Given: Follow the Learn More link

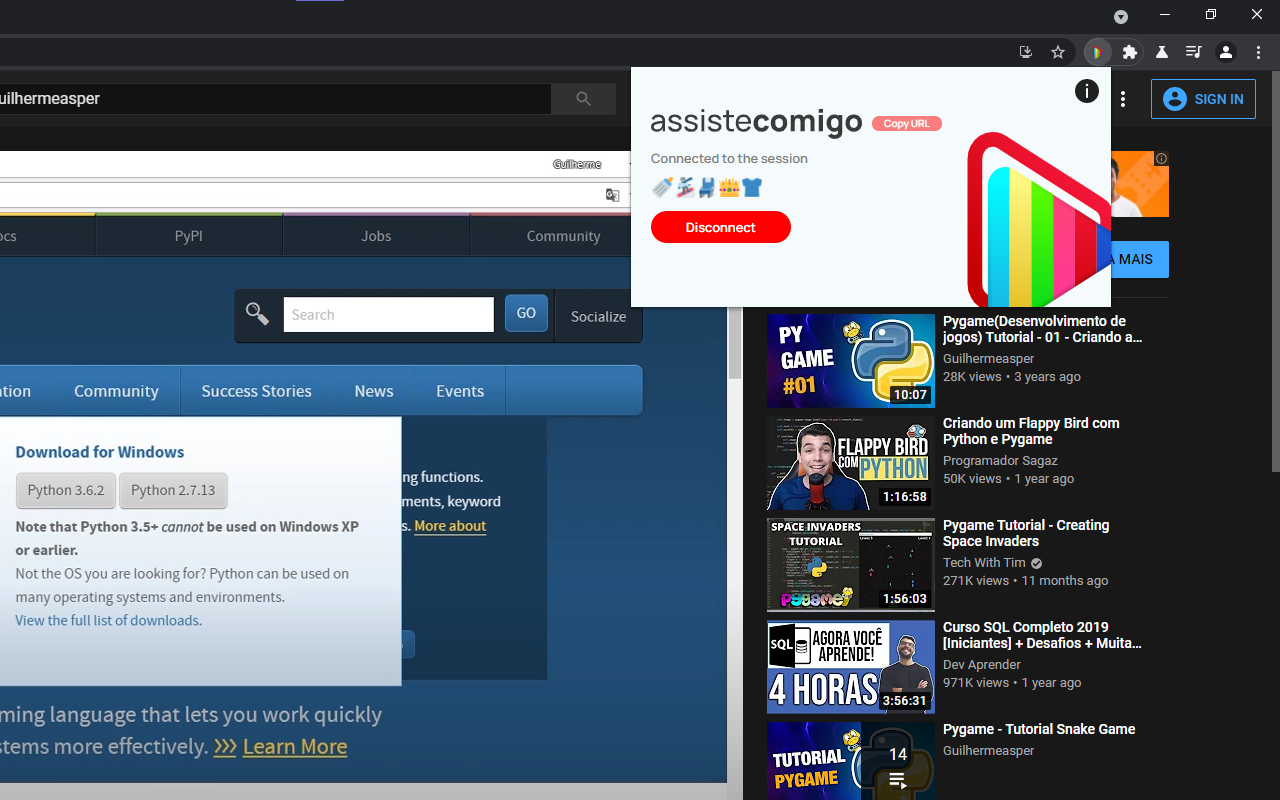Looking at the screenshot, I should point(295,746).
